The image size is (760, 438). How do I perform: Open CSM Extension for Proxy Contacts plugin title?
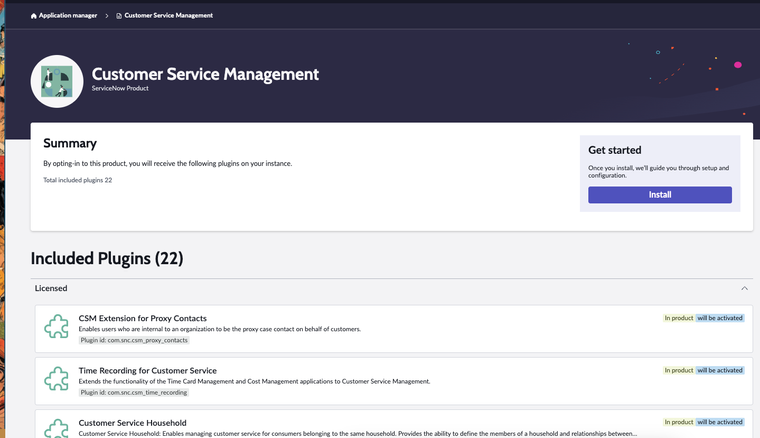tap(142, 318)
